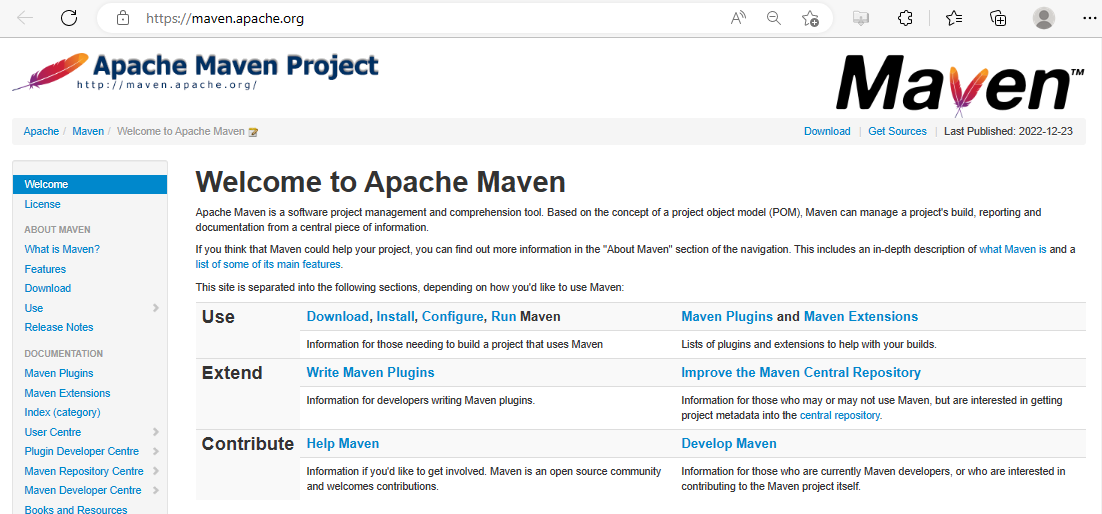This screenshot has height=514, width=1102.
Task: Add page to favorites star icon
Action: point(810,18)
